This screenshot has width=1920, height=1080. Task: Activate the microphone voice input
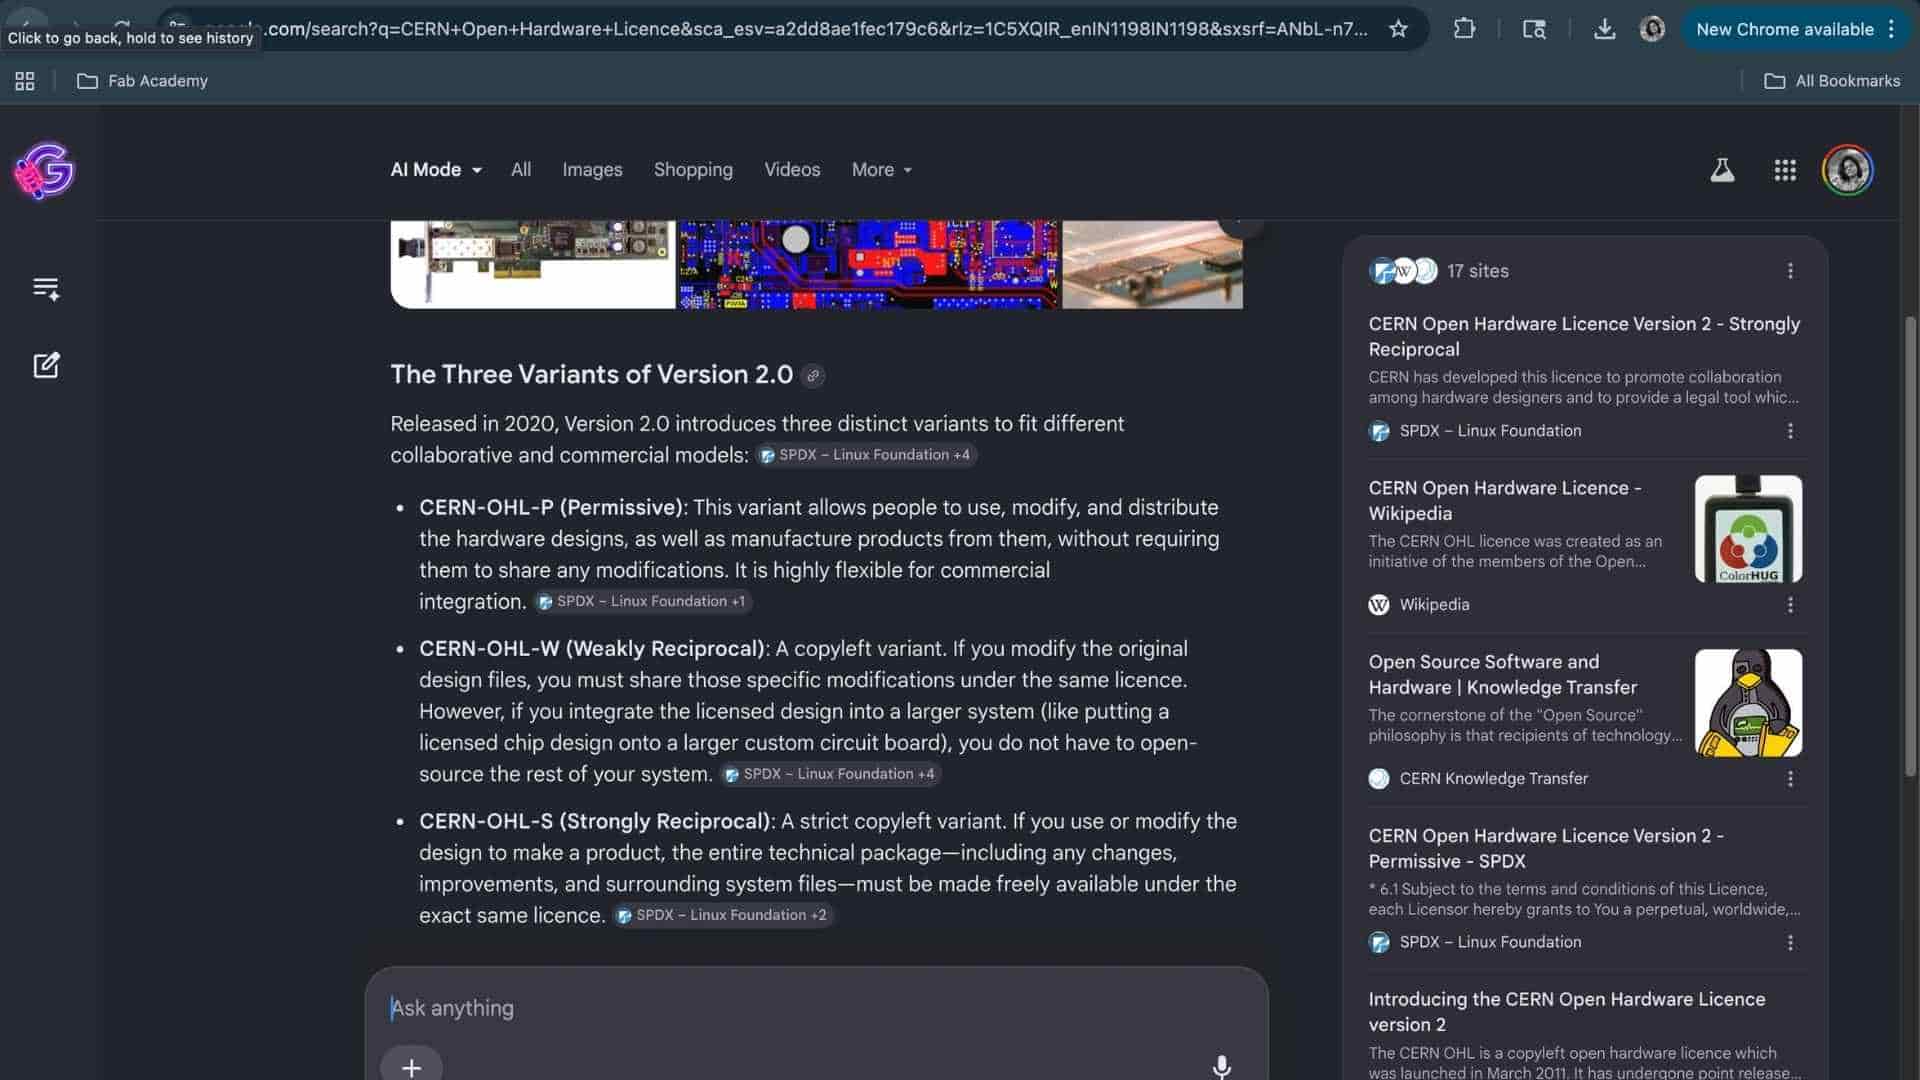[1221, 1067]
